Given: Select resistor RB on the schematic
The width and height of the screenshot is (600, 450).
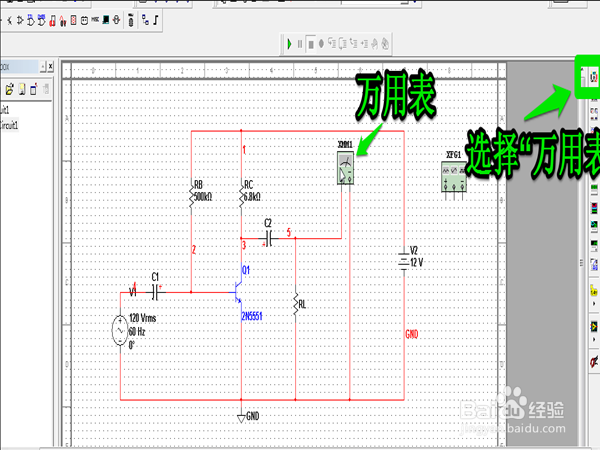Looking at the screenshot, I should pyautogui.click(x=191, y=196).
